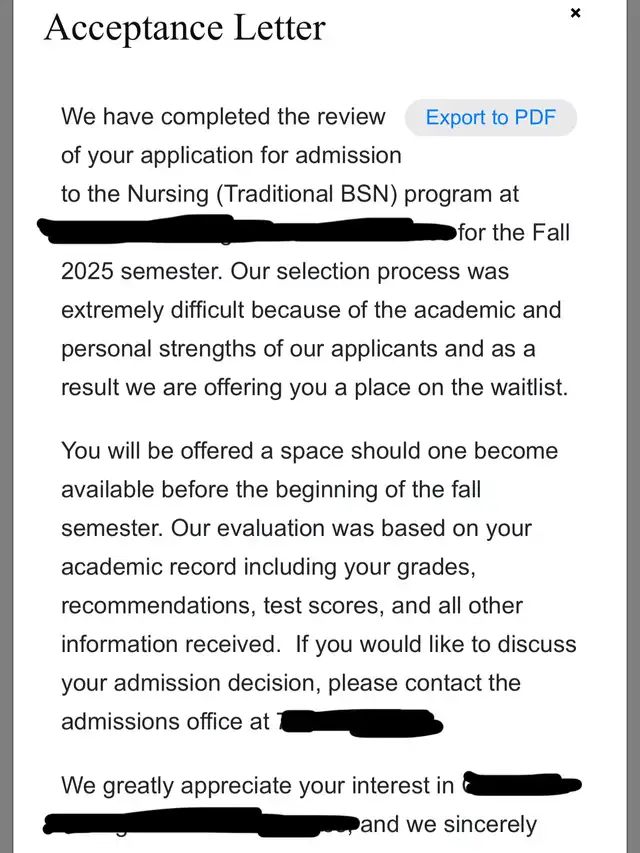The width and height of the screenshot is (640, 853).
Task: Click the line 'We greatly appreciate your interest'
Action: (257, 786)
